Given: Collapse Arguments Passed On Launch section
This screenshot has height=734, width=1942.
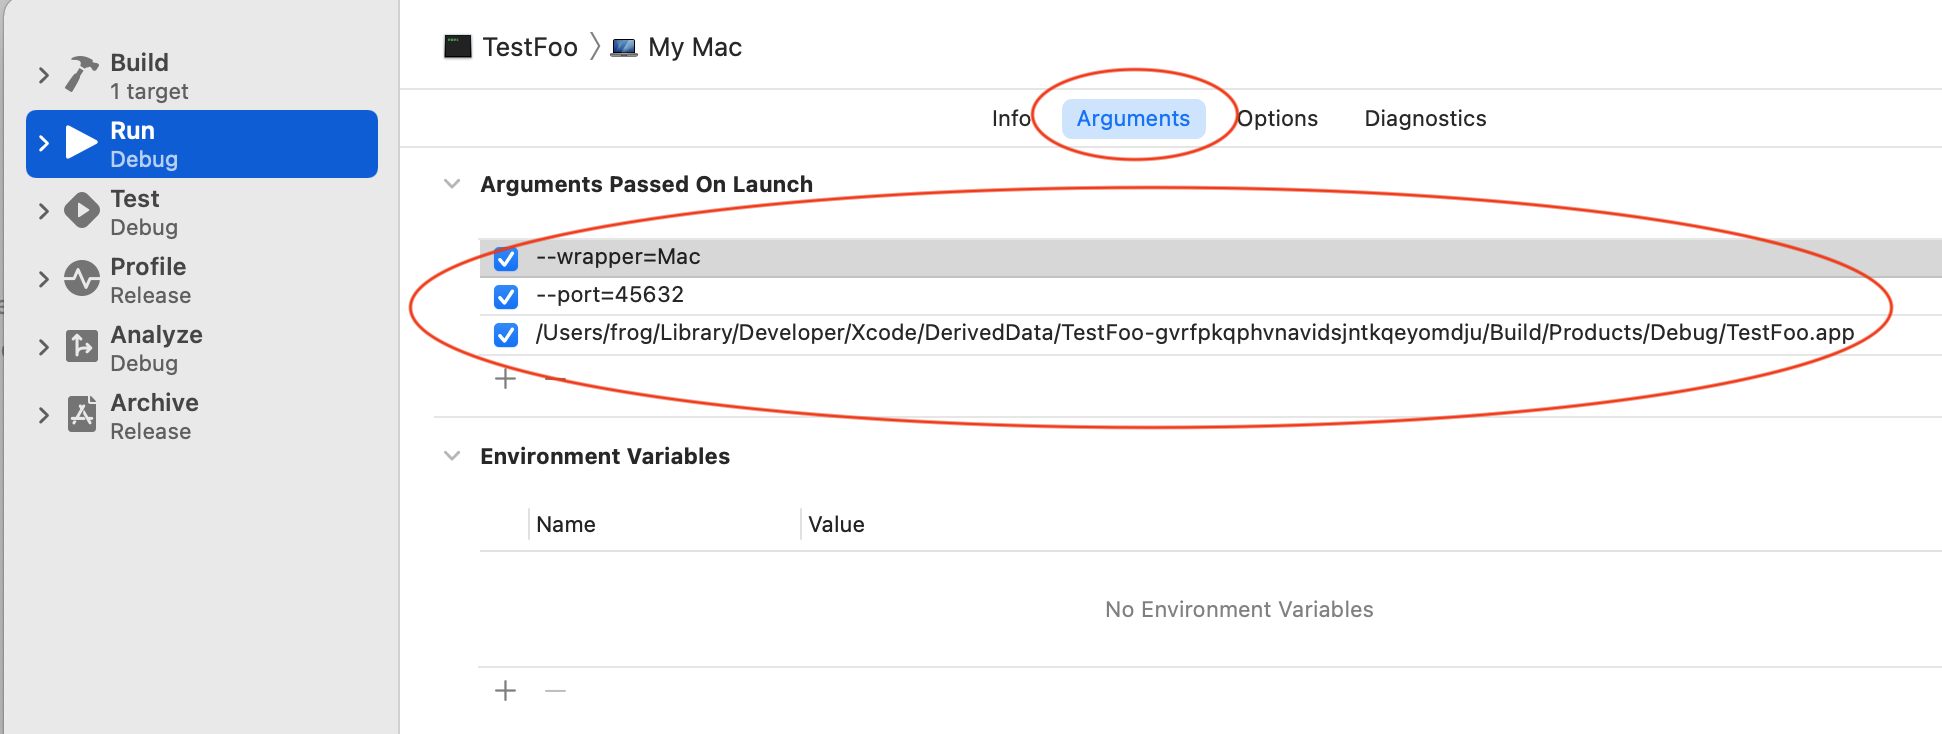Looking at the screenshot, I should (452, 184).
